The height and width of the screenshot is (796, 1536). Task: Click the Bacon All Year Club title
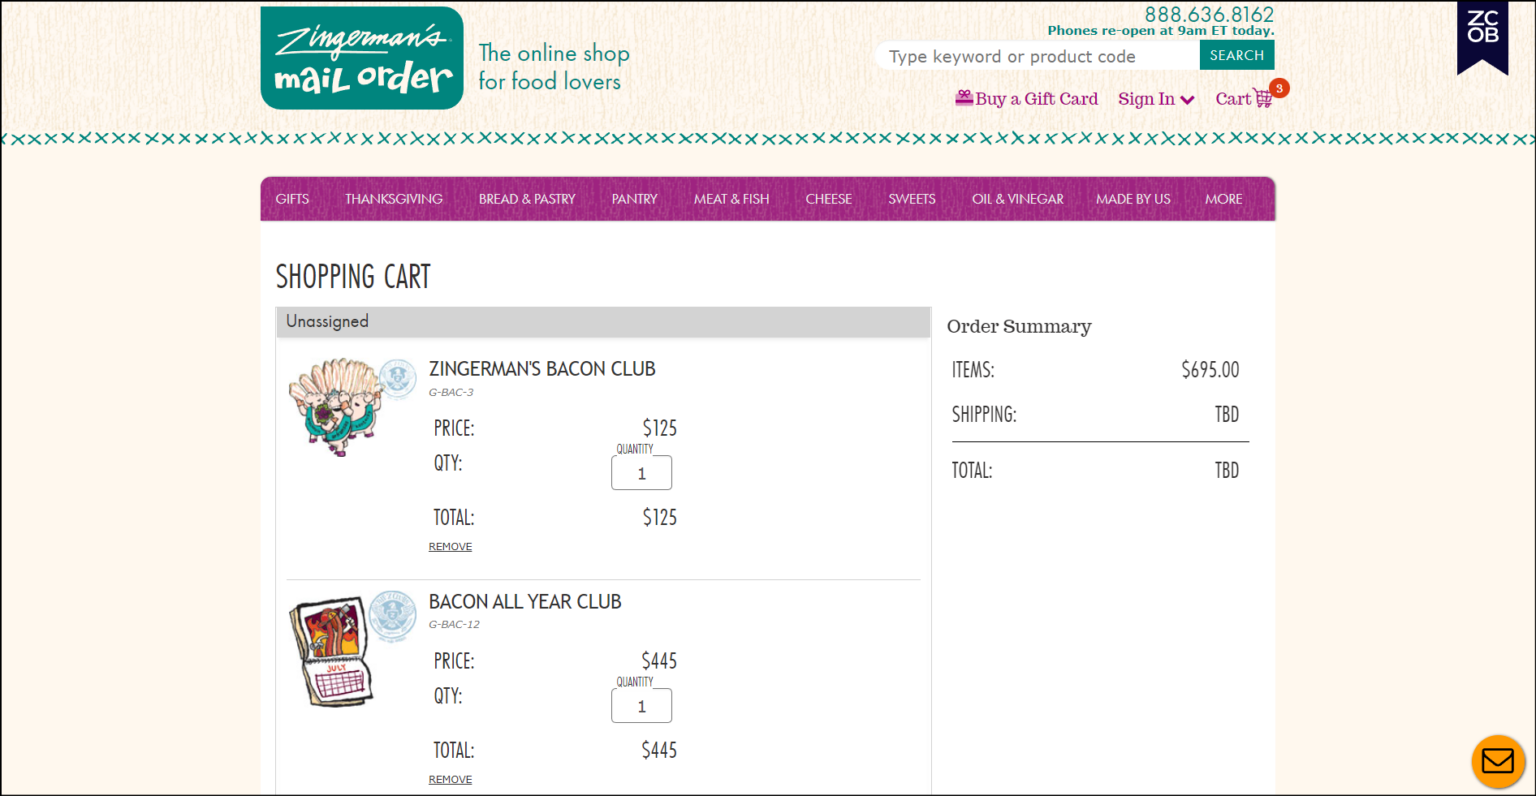[x=525, y=602]
